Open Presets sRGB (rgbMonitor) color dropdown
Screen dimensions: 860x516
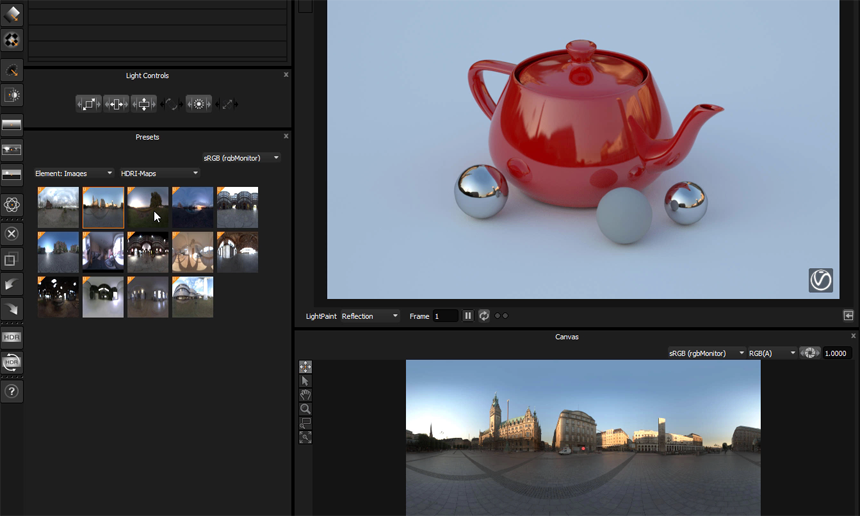pyautogui.click(x=241, y=158)
